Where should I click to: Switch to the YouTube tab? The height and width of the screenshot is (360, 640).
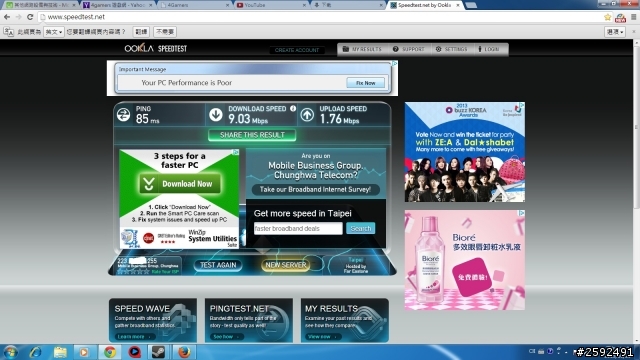click(269, 5)
